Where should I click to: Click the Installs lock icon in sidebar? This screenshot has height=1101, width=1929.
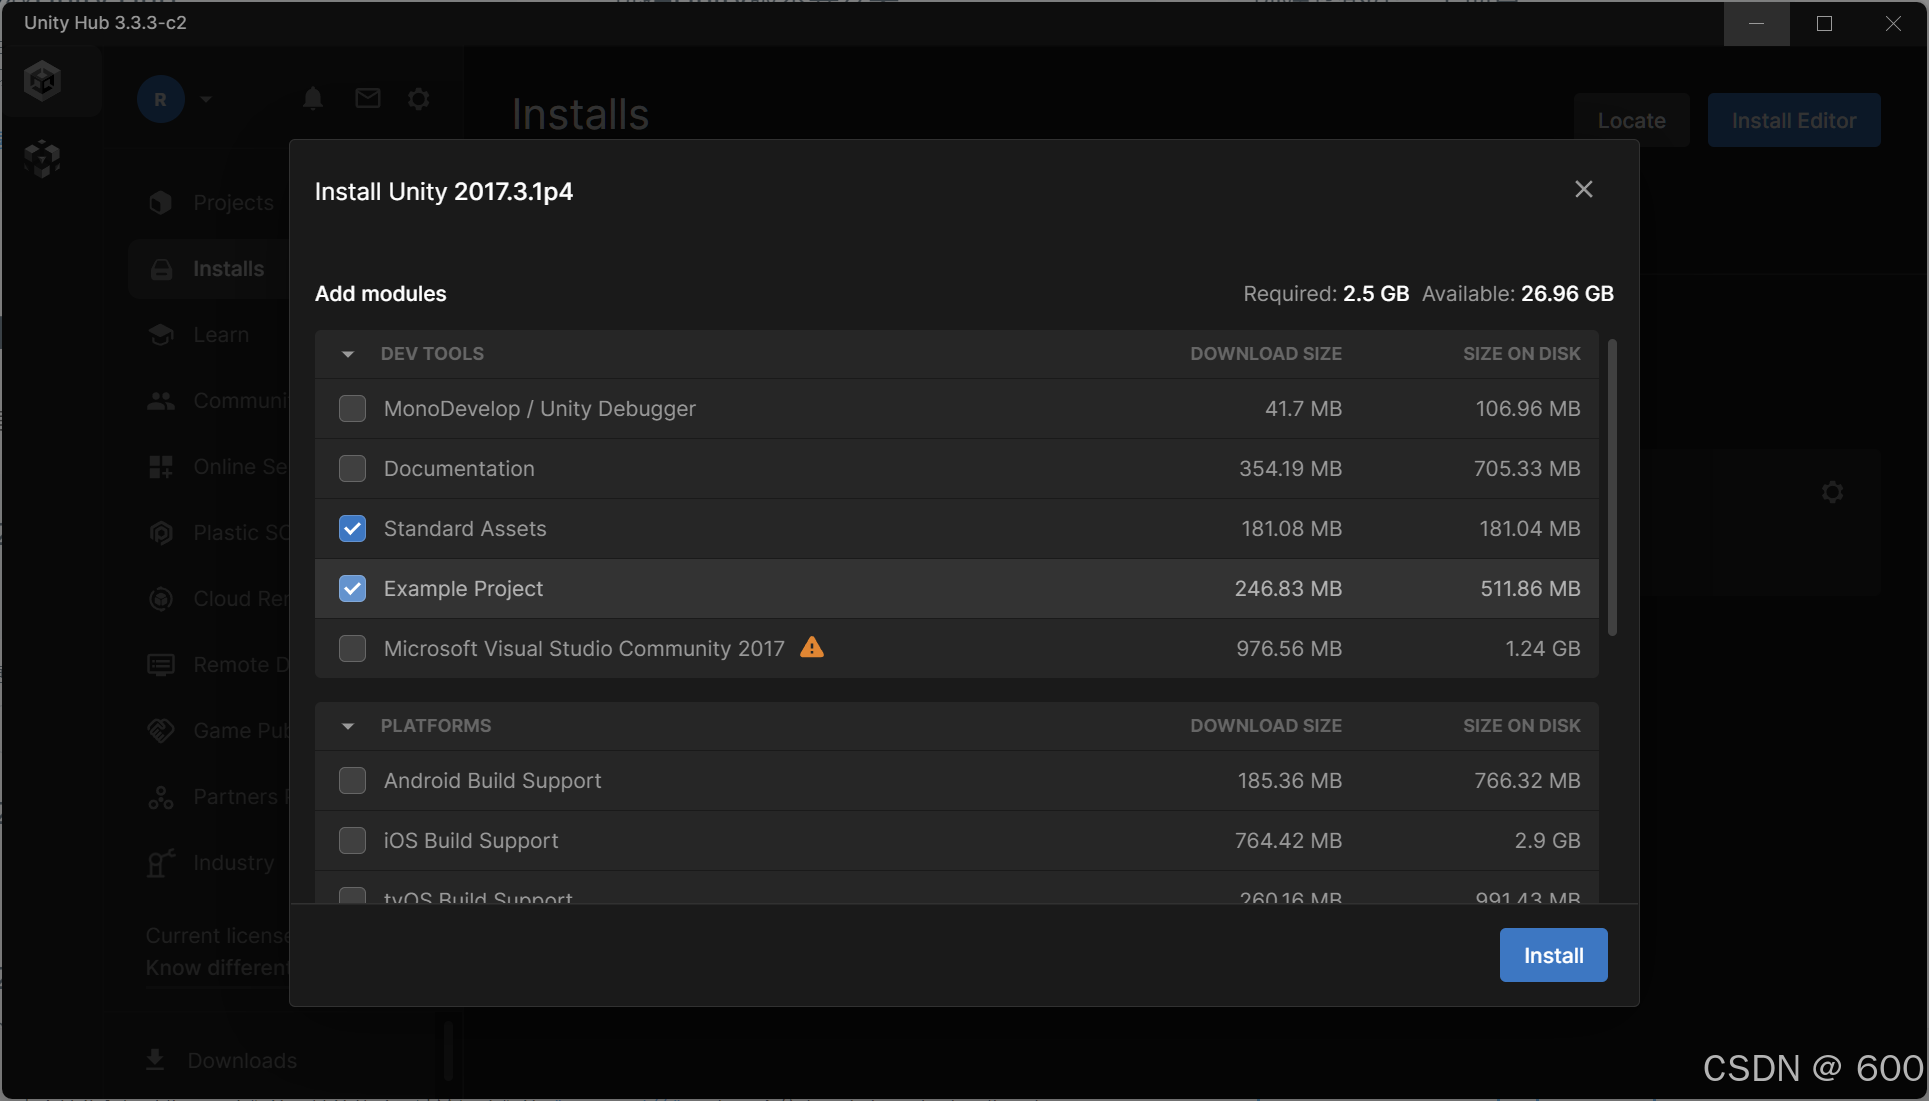coord(161,269)
